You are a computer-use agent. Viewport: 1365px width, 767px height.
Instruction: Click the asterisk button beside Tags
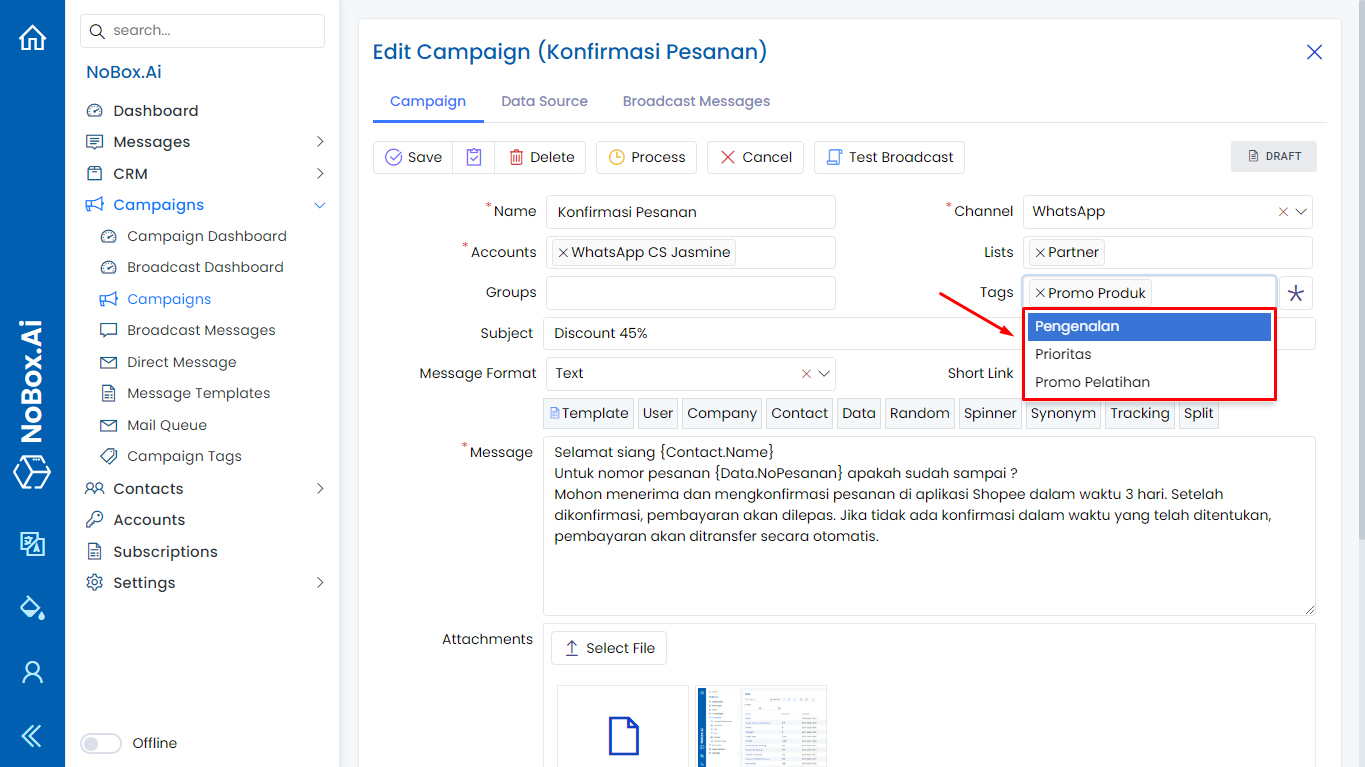tap(1295, 293)
